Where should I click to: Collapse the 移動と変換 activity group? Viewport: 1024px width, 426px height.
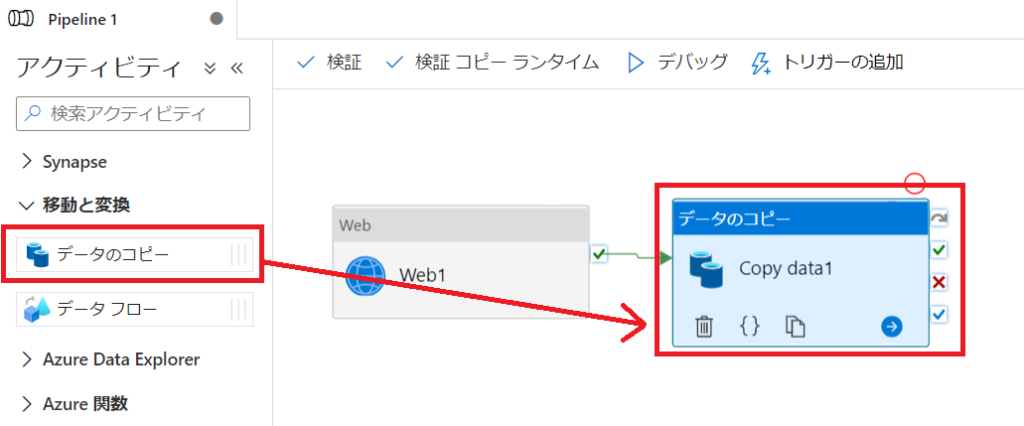(x=84, y=205)
